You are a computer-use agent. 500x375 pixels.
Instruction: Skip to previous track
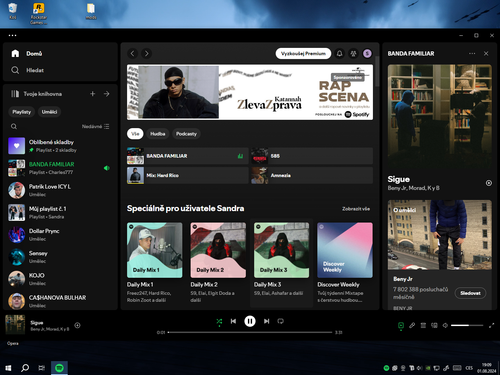233,321
